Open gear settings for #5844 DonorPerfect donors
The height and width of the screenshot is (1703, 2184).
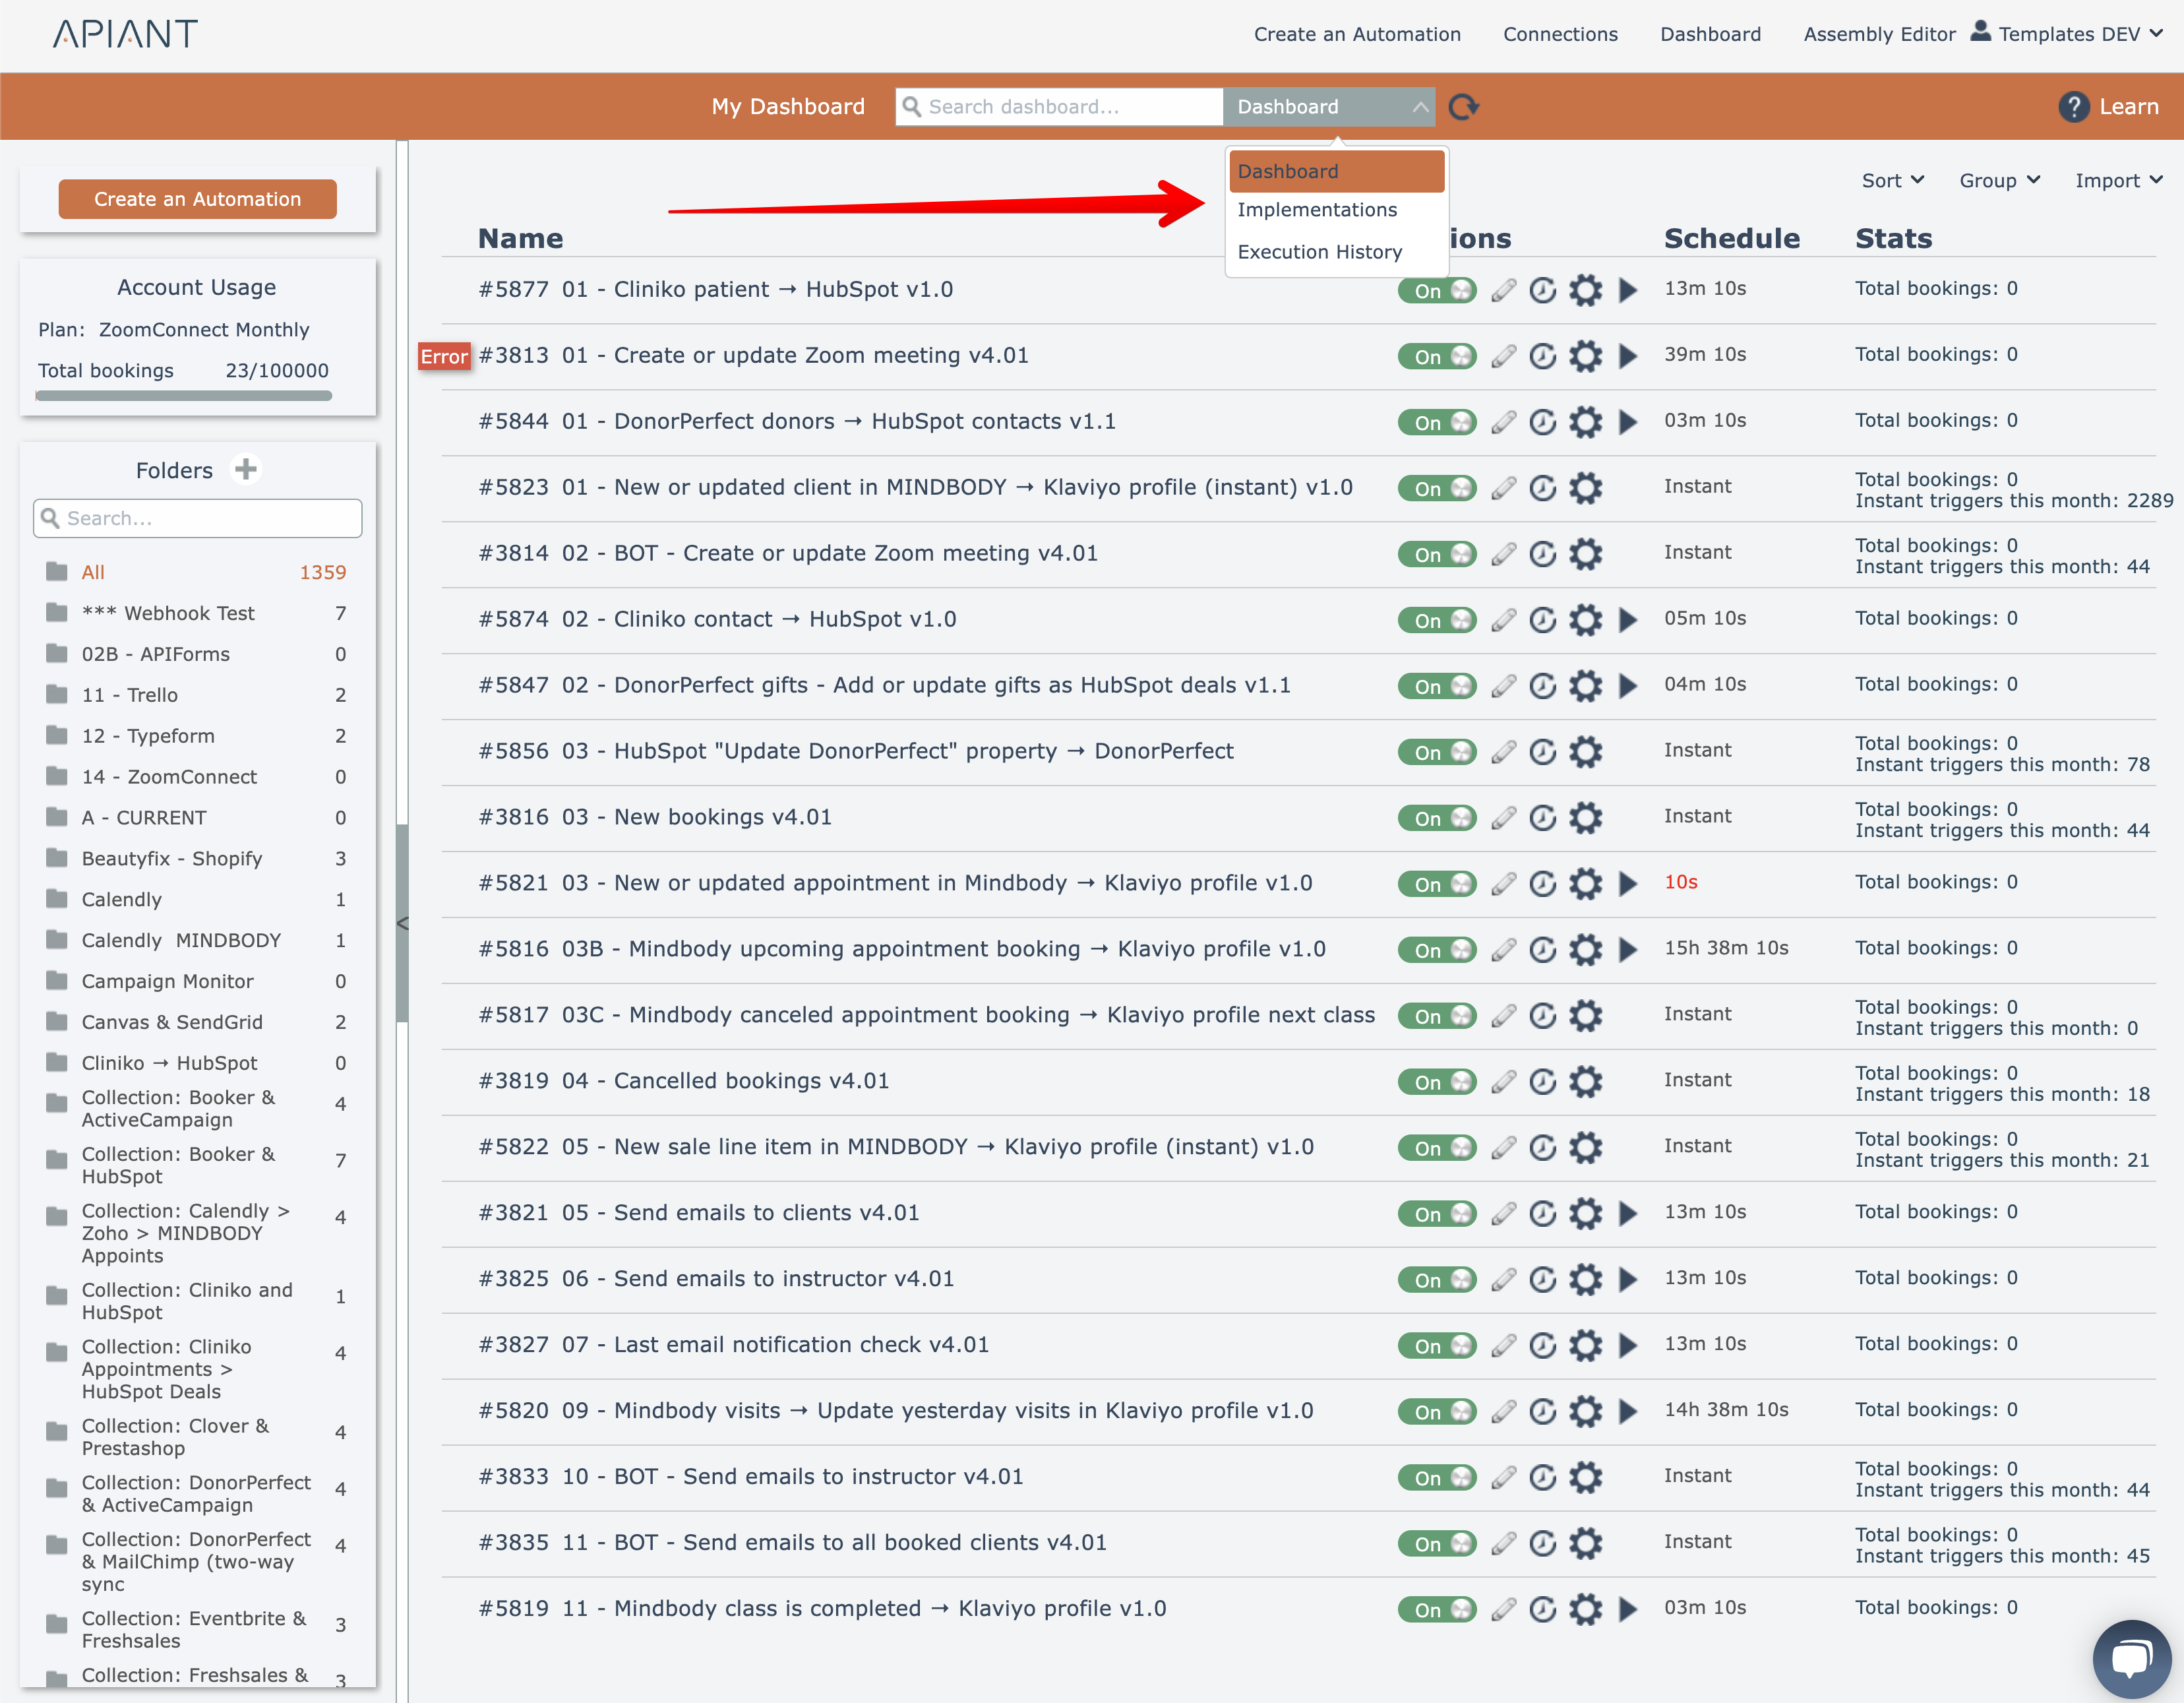[x=1585, y=422]
